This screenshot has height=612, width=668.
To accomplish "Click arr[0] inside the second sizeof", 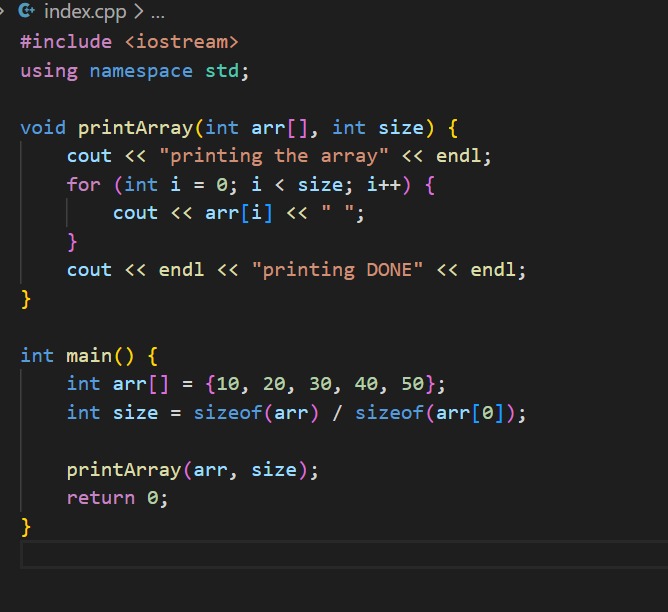I will (x=470, y=413).
